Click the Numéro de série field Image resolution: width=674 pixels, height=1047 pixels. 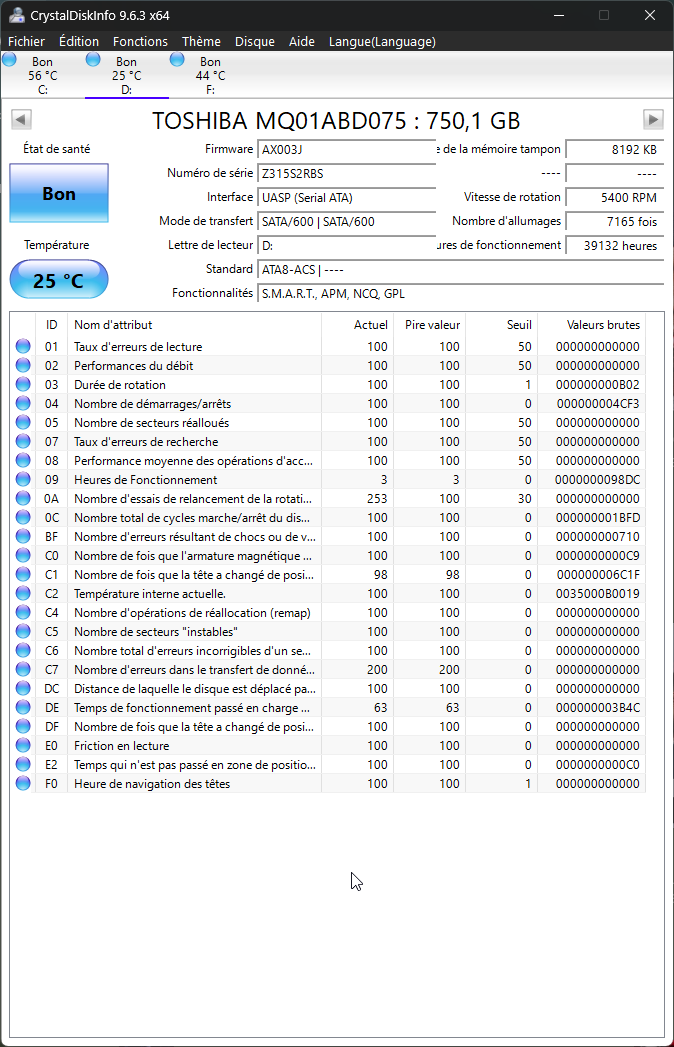click(x=347, y=173)
